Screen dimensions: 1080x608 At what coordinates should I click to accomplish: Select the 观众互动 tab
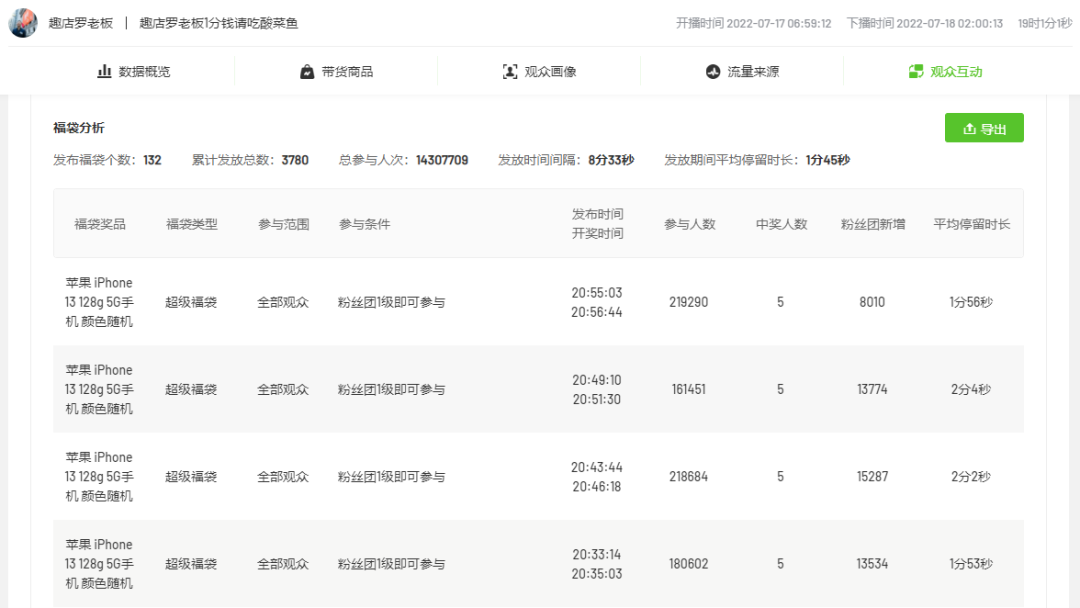click(946, 72)
